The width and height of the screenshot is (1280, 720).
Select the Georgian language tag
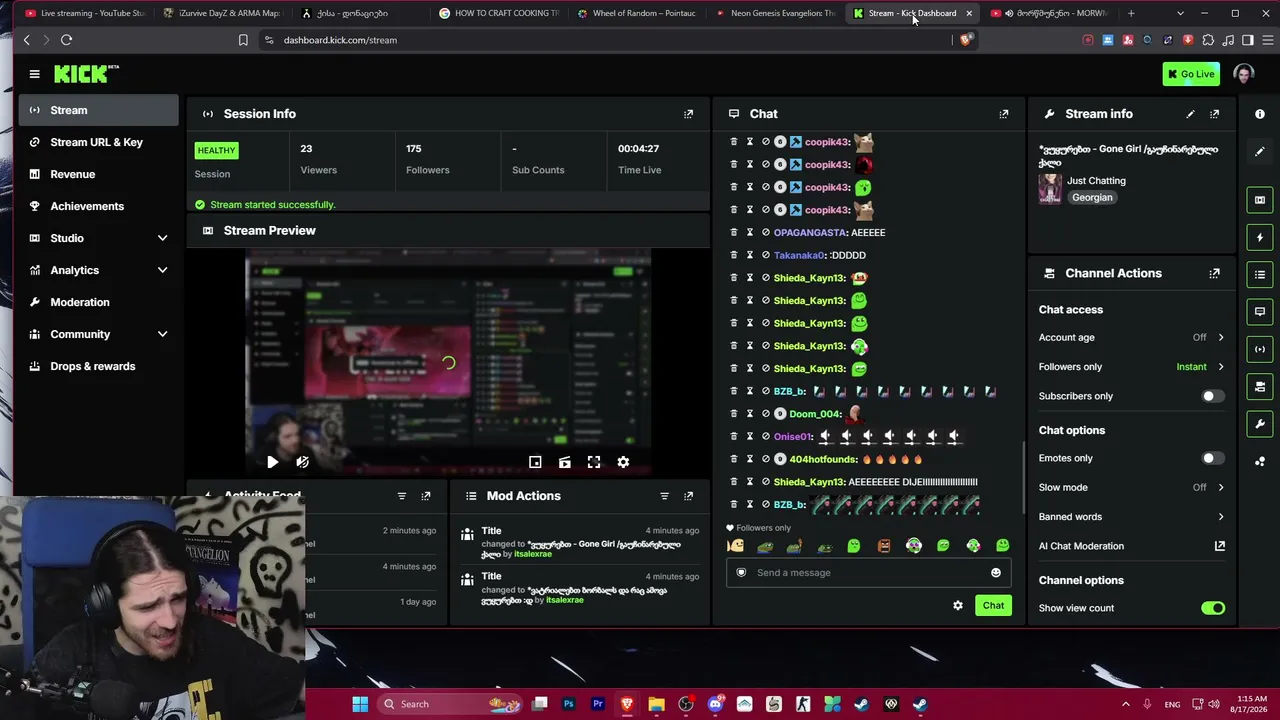tap(1092, 198)
